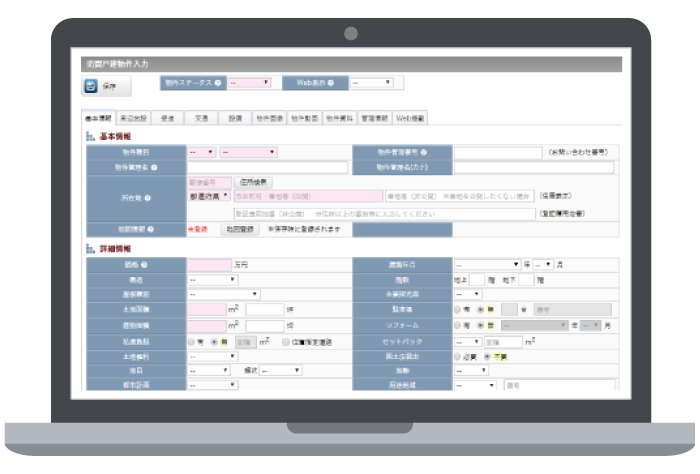This screenshot has width=700, height=474.
Task: Switch to the 設備 tab
Action: pyautogui.click(x=235, y=118)
